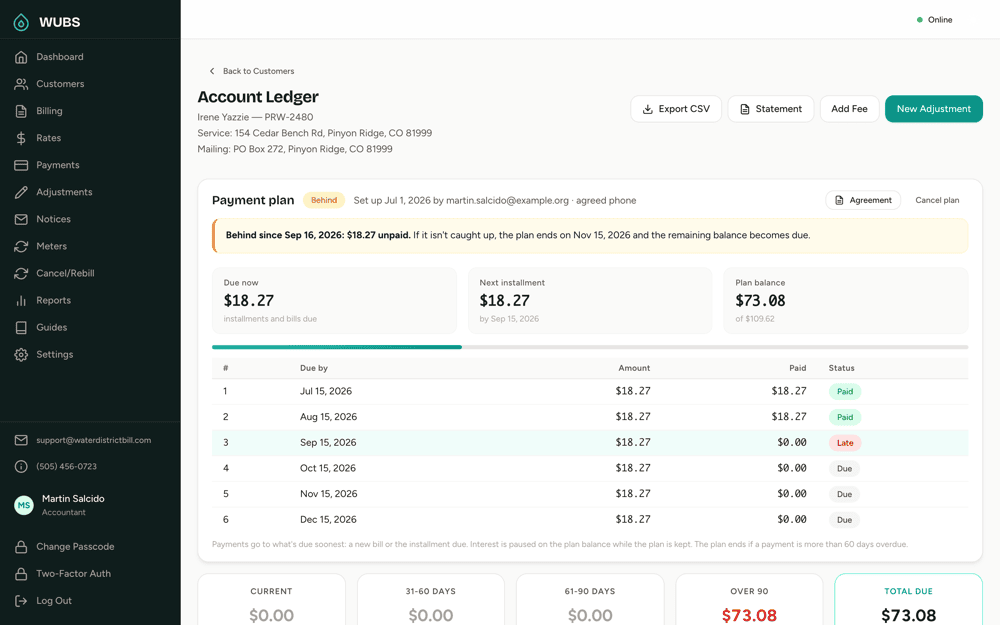Click the Cancel/Rebill cycle icon

[x=21, y=273]
